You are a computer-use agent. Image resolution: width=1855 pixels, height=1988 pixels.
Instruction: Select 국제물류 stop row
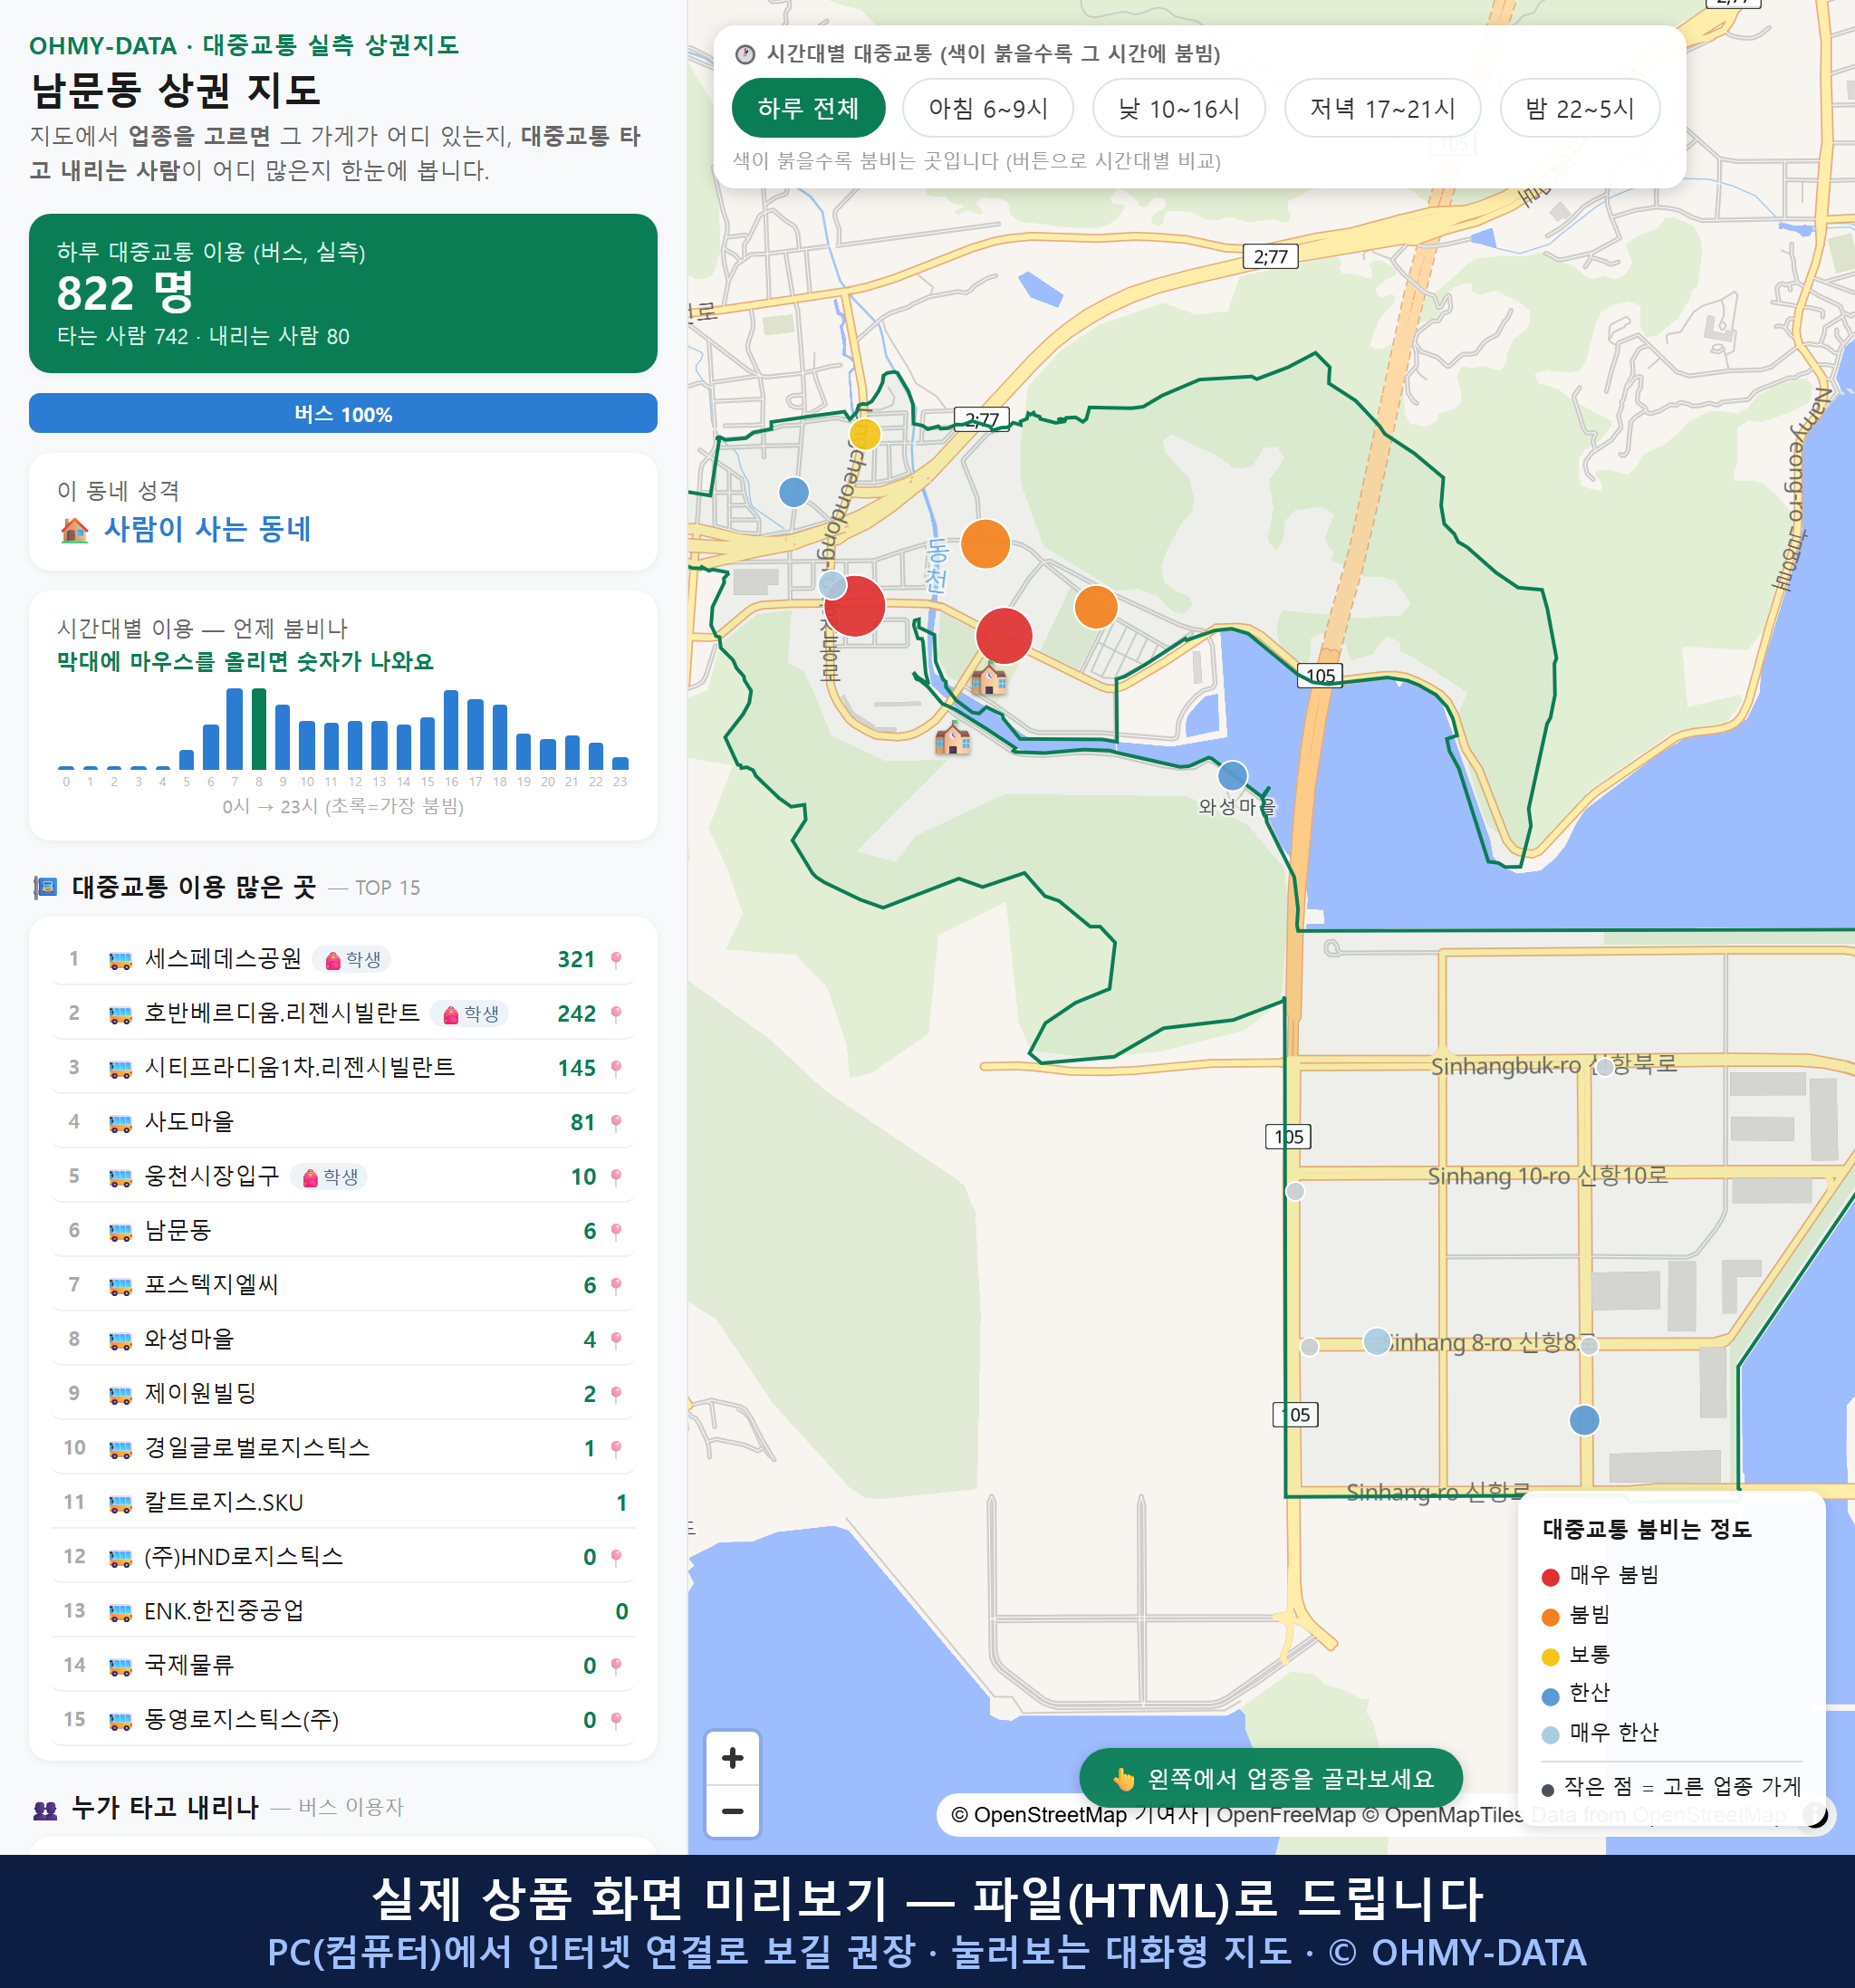343,1665
